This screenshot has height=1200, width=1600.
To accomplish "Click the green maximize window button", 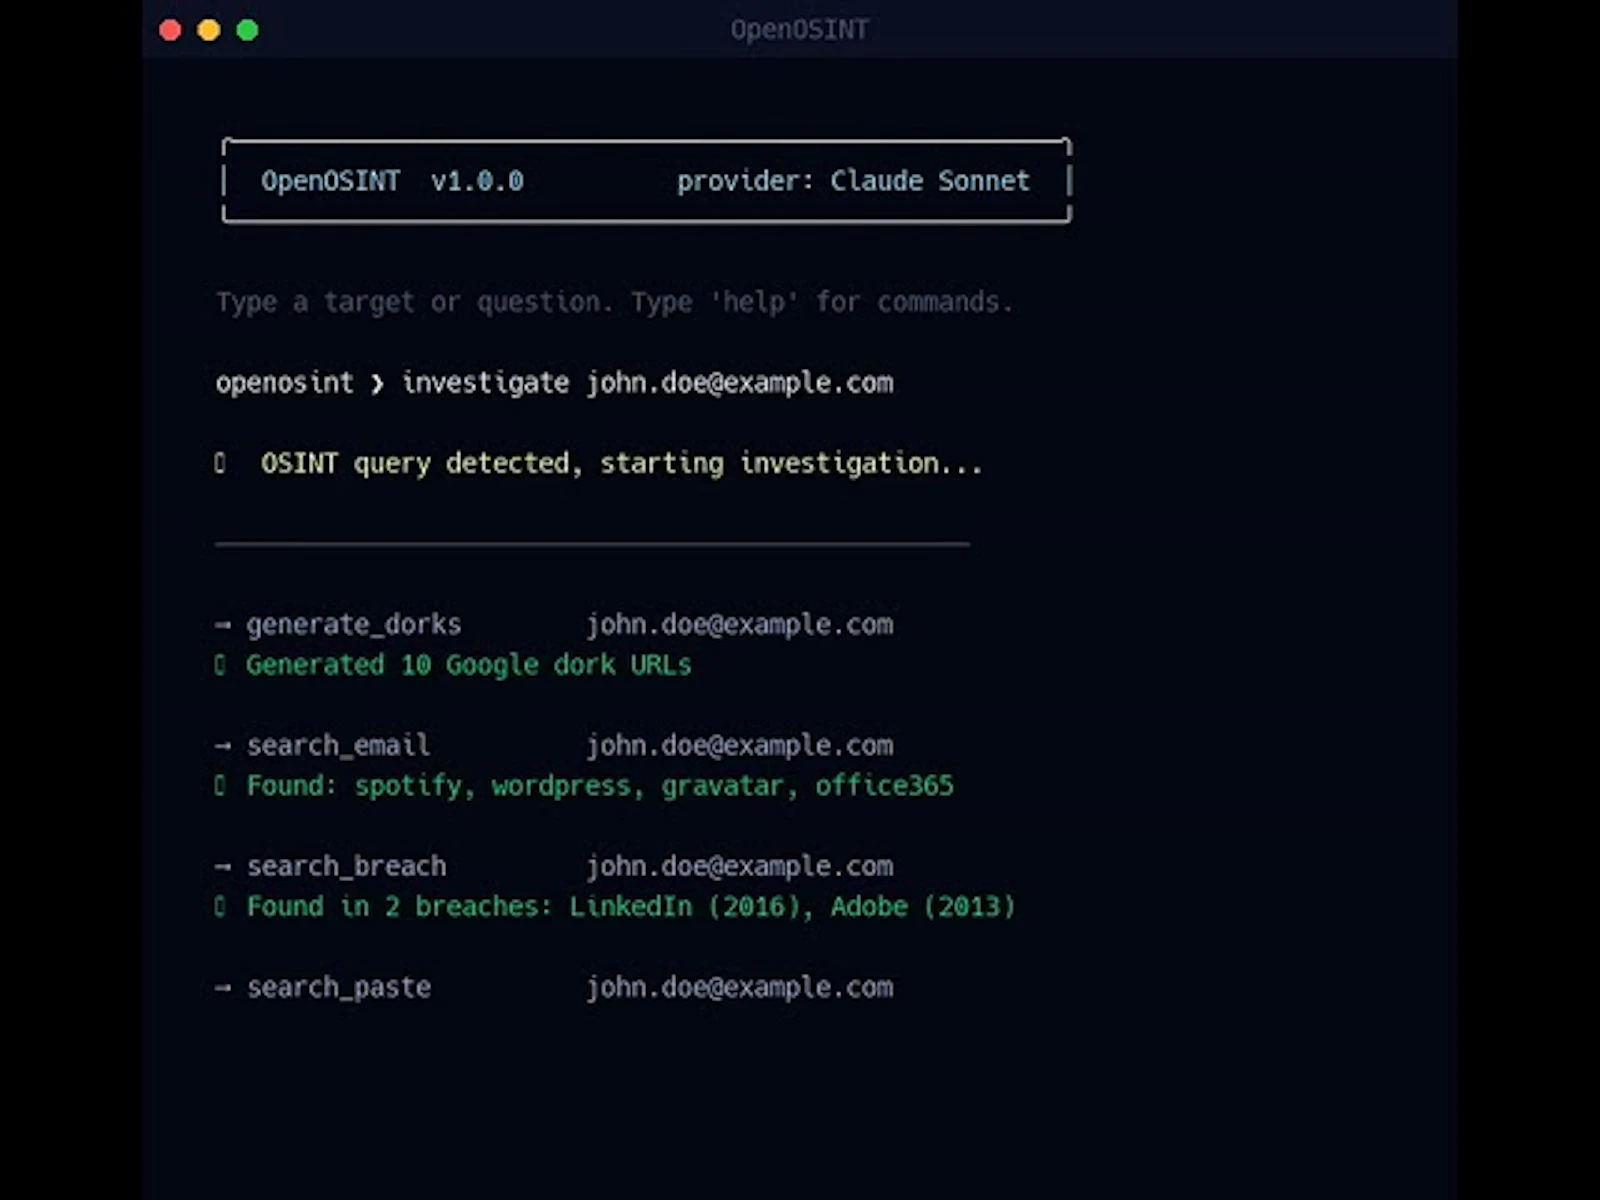I will [248, 30].
